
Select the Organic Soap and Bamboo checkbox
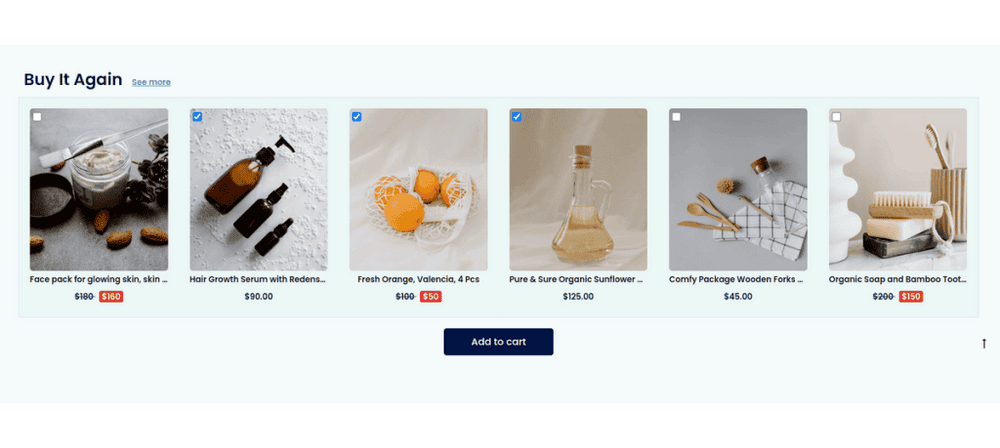click(x=836, y=117)
